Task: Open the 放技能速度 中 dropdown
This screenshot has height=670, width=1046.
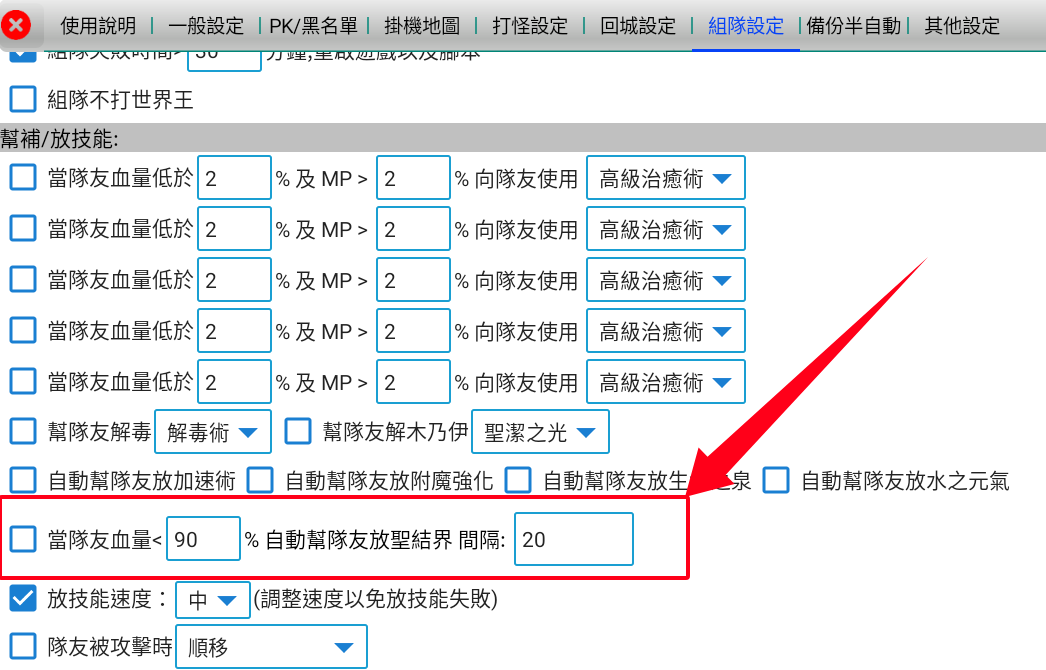Action: point(211,600)
